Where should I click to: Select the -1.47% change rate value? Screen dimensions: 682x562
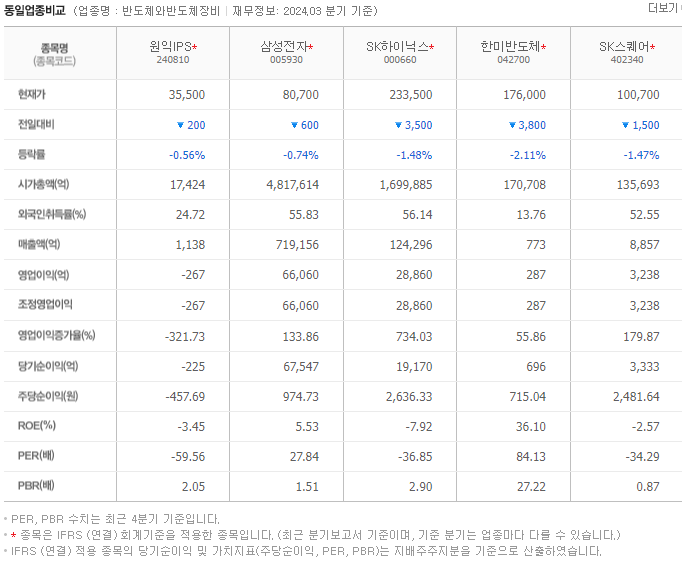tap(641, 155)
